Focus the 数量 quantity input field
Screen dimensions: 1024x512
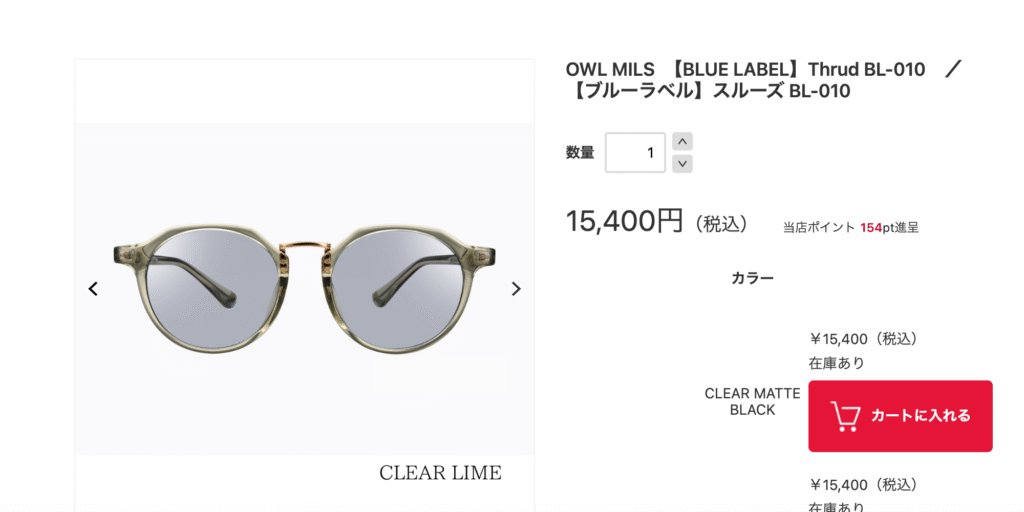pyautogui.click(x=635, y=153)
